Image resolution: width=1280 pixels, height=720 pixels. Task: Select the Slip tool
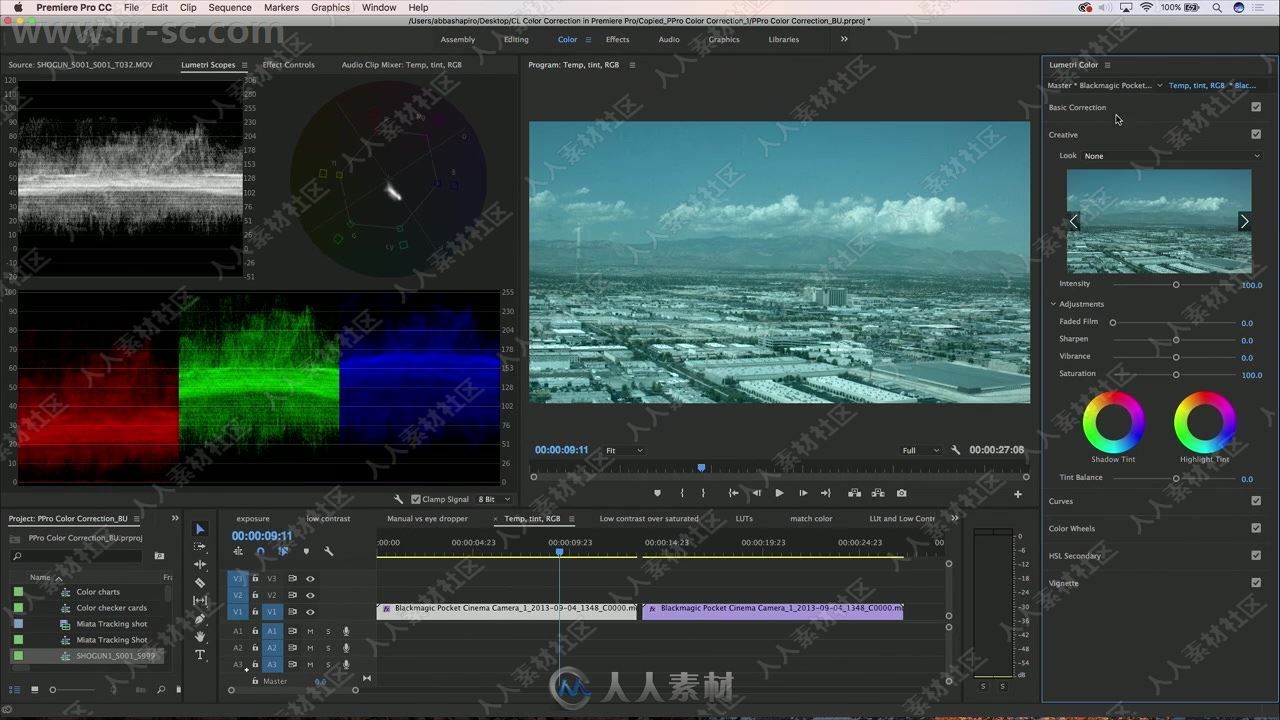[200, 601]
